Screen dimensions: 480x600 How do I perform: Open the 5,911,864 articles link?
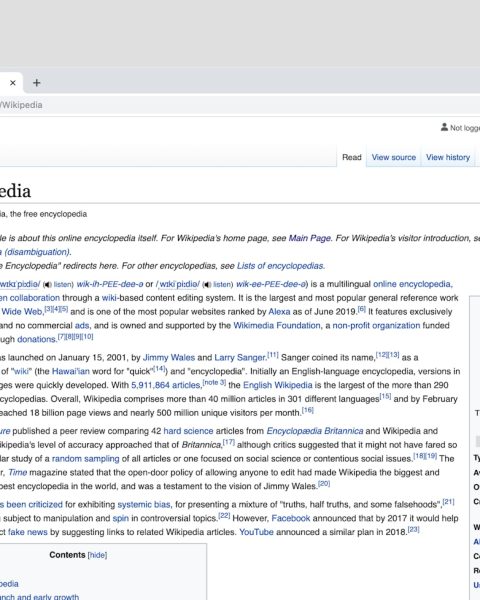[x=166, y=385]
